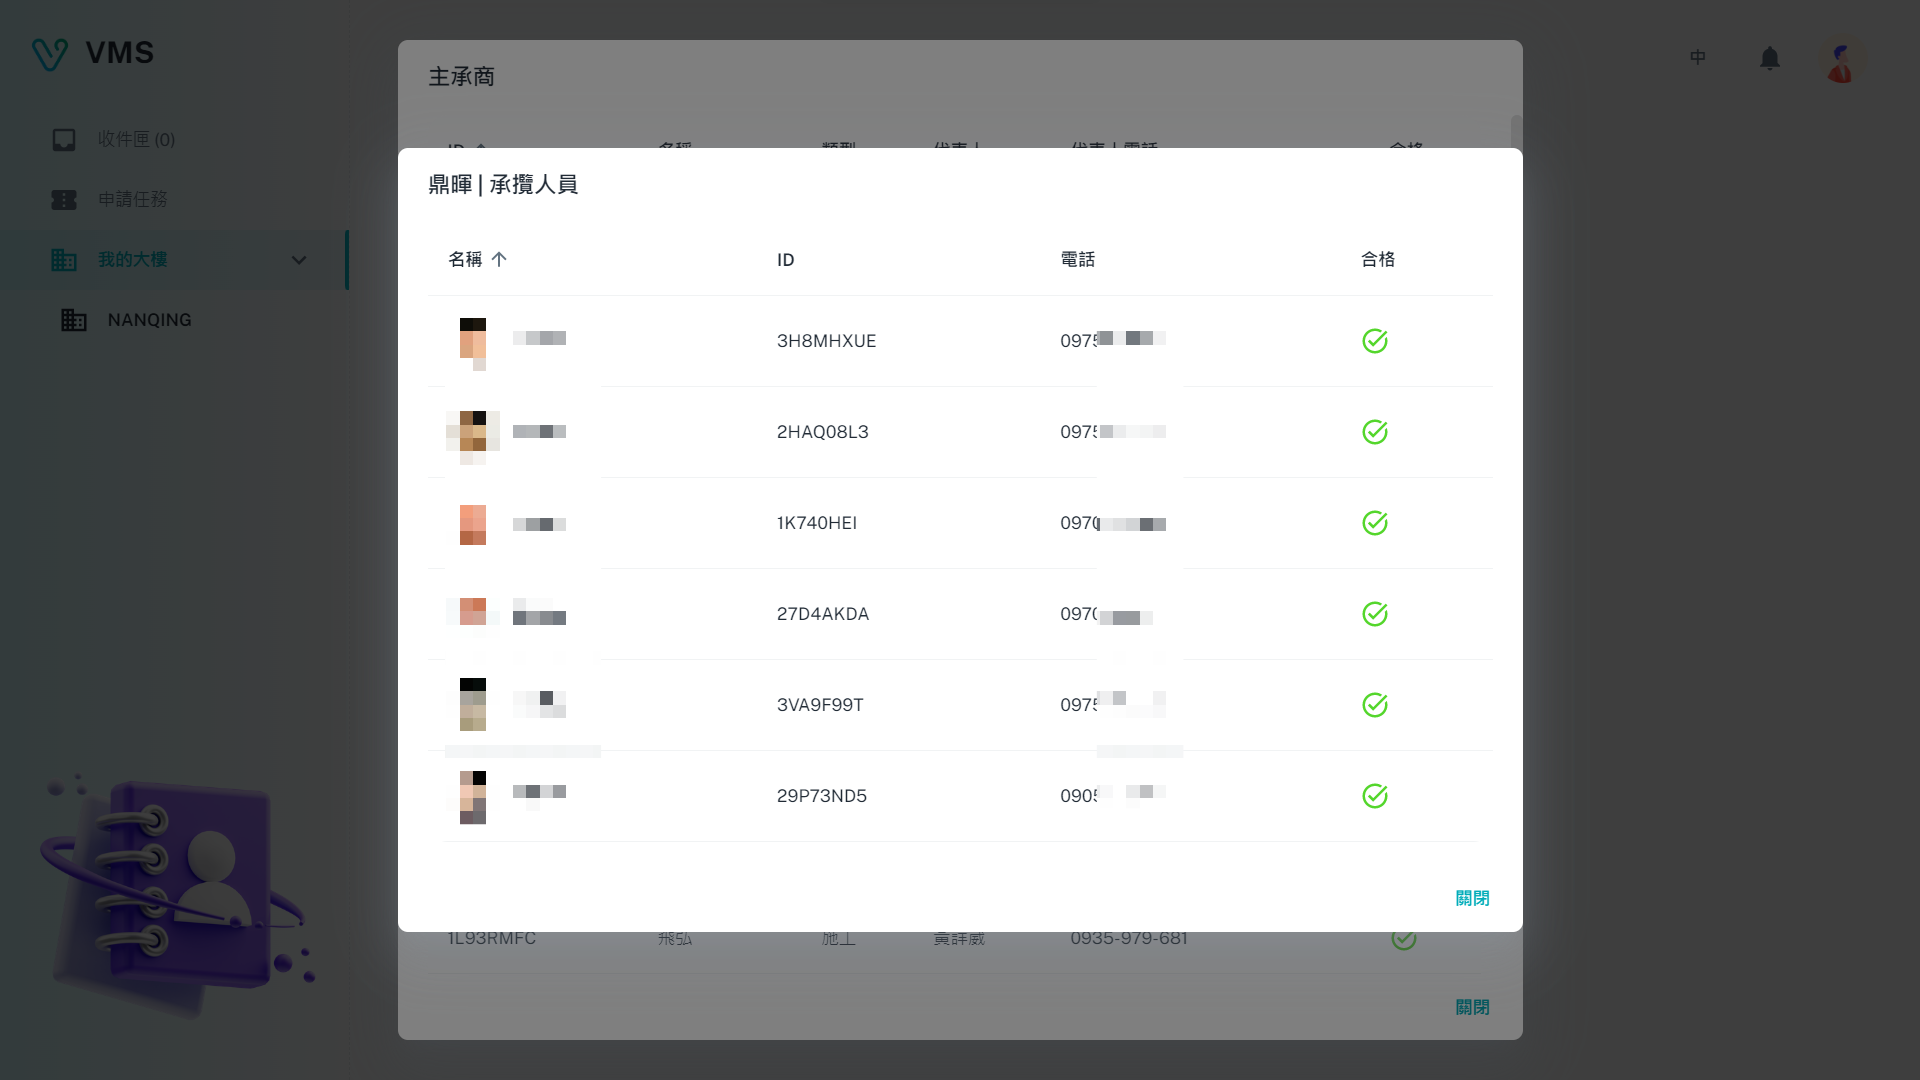
Task: Click the 我的大樓 building icon
Action: [64, 260]
